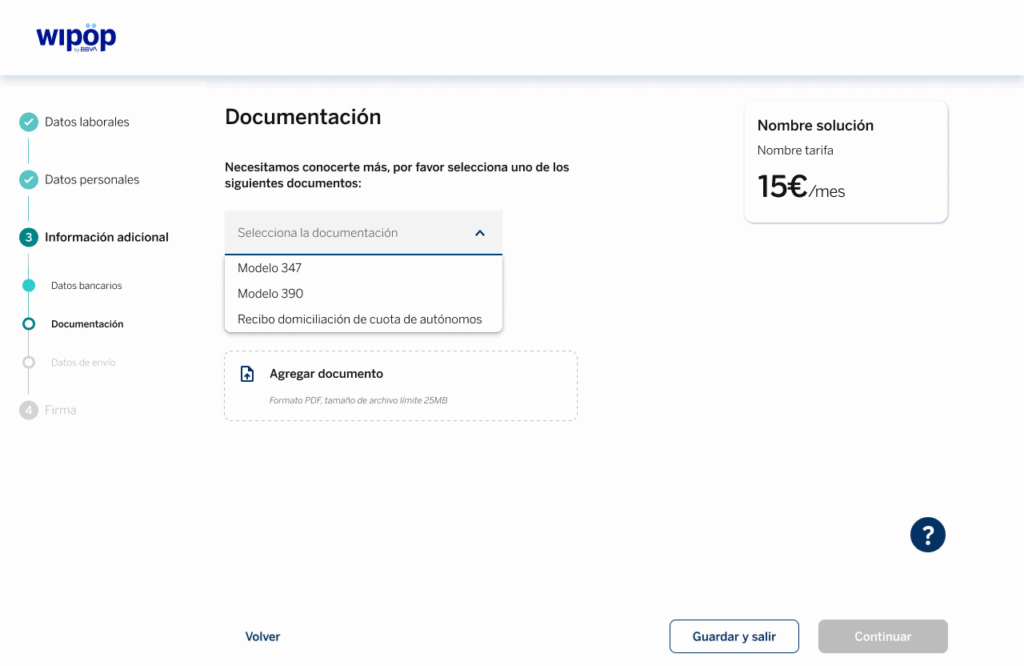Click the Datos personales checkmark icon
This screenshot has height=666, width=1024.
pos(29,180)
